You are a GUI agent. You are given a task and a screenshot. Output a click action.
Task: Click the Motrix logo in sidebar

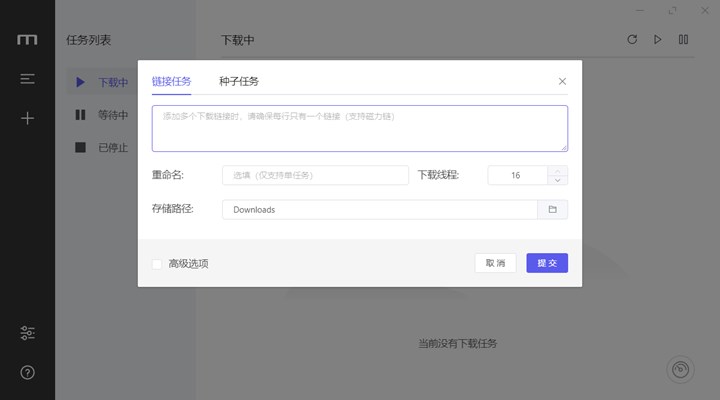point(27,40)
